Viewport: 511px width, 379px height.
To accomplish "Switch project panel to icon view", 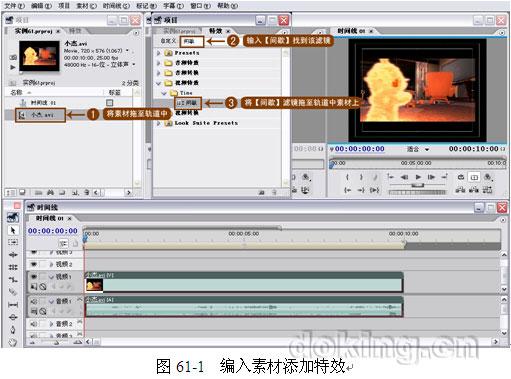I will pyautogui.click(x=22, y=192).
